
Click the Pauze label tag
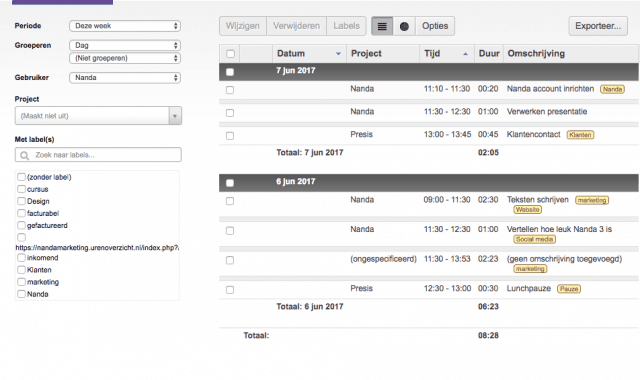pyautogui.click(x=569, y=289)
